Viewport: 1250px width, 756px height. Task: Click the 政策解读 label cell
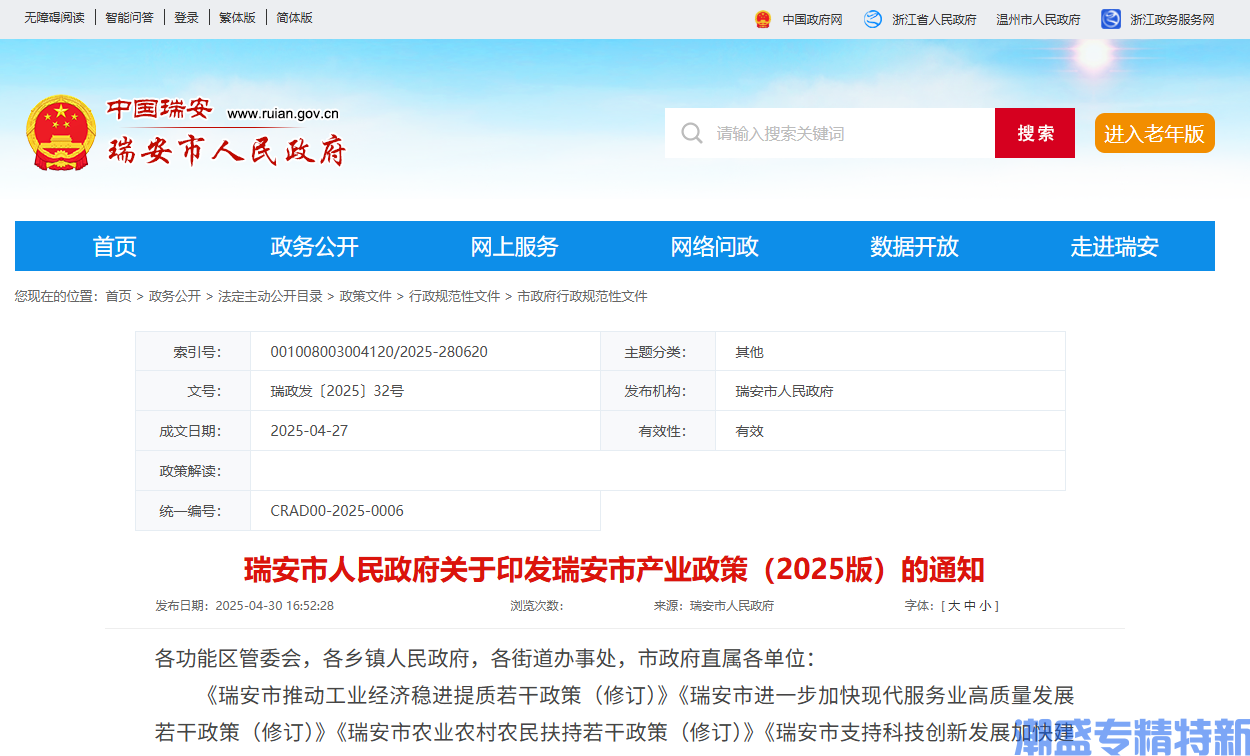click(193, 471)
